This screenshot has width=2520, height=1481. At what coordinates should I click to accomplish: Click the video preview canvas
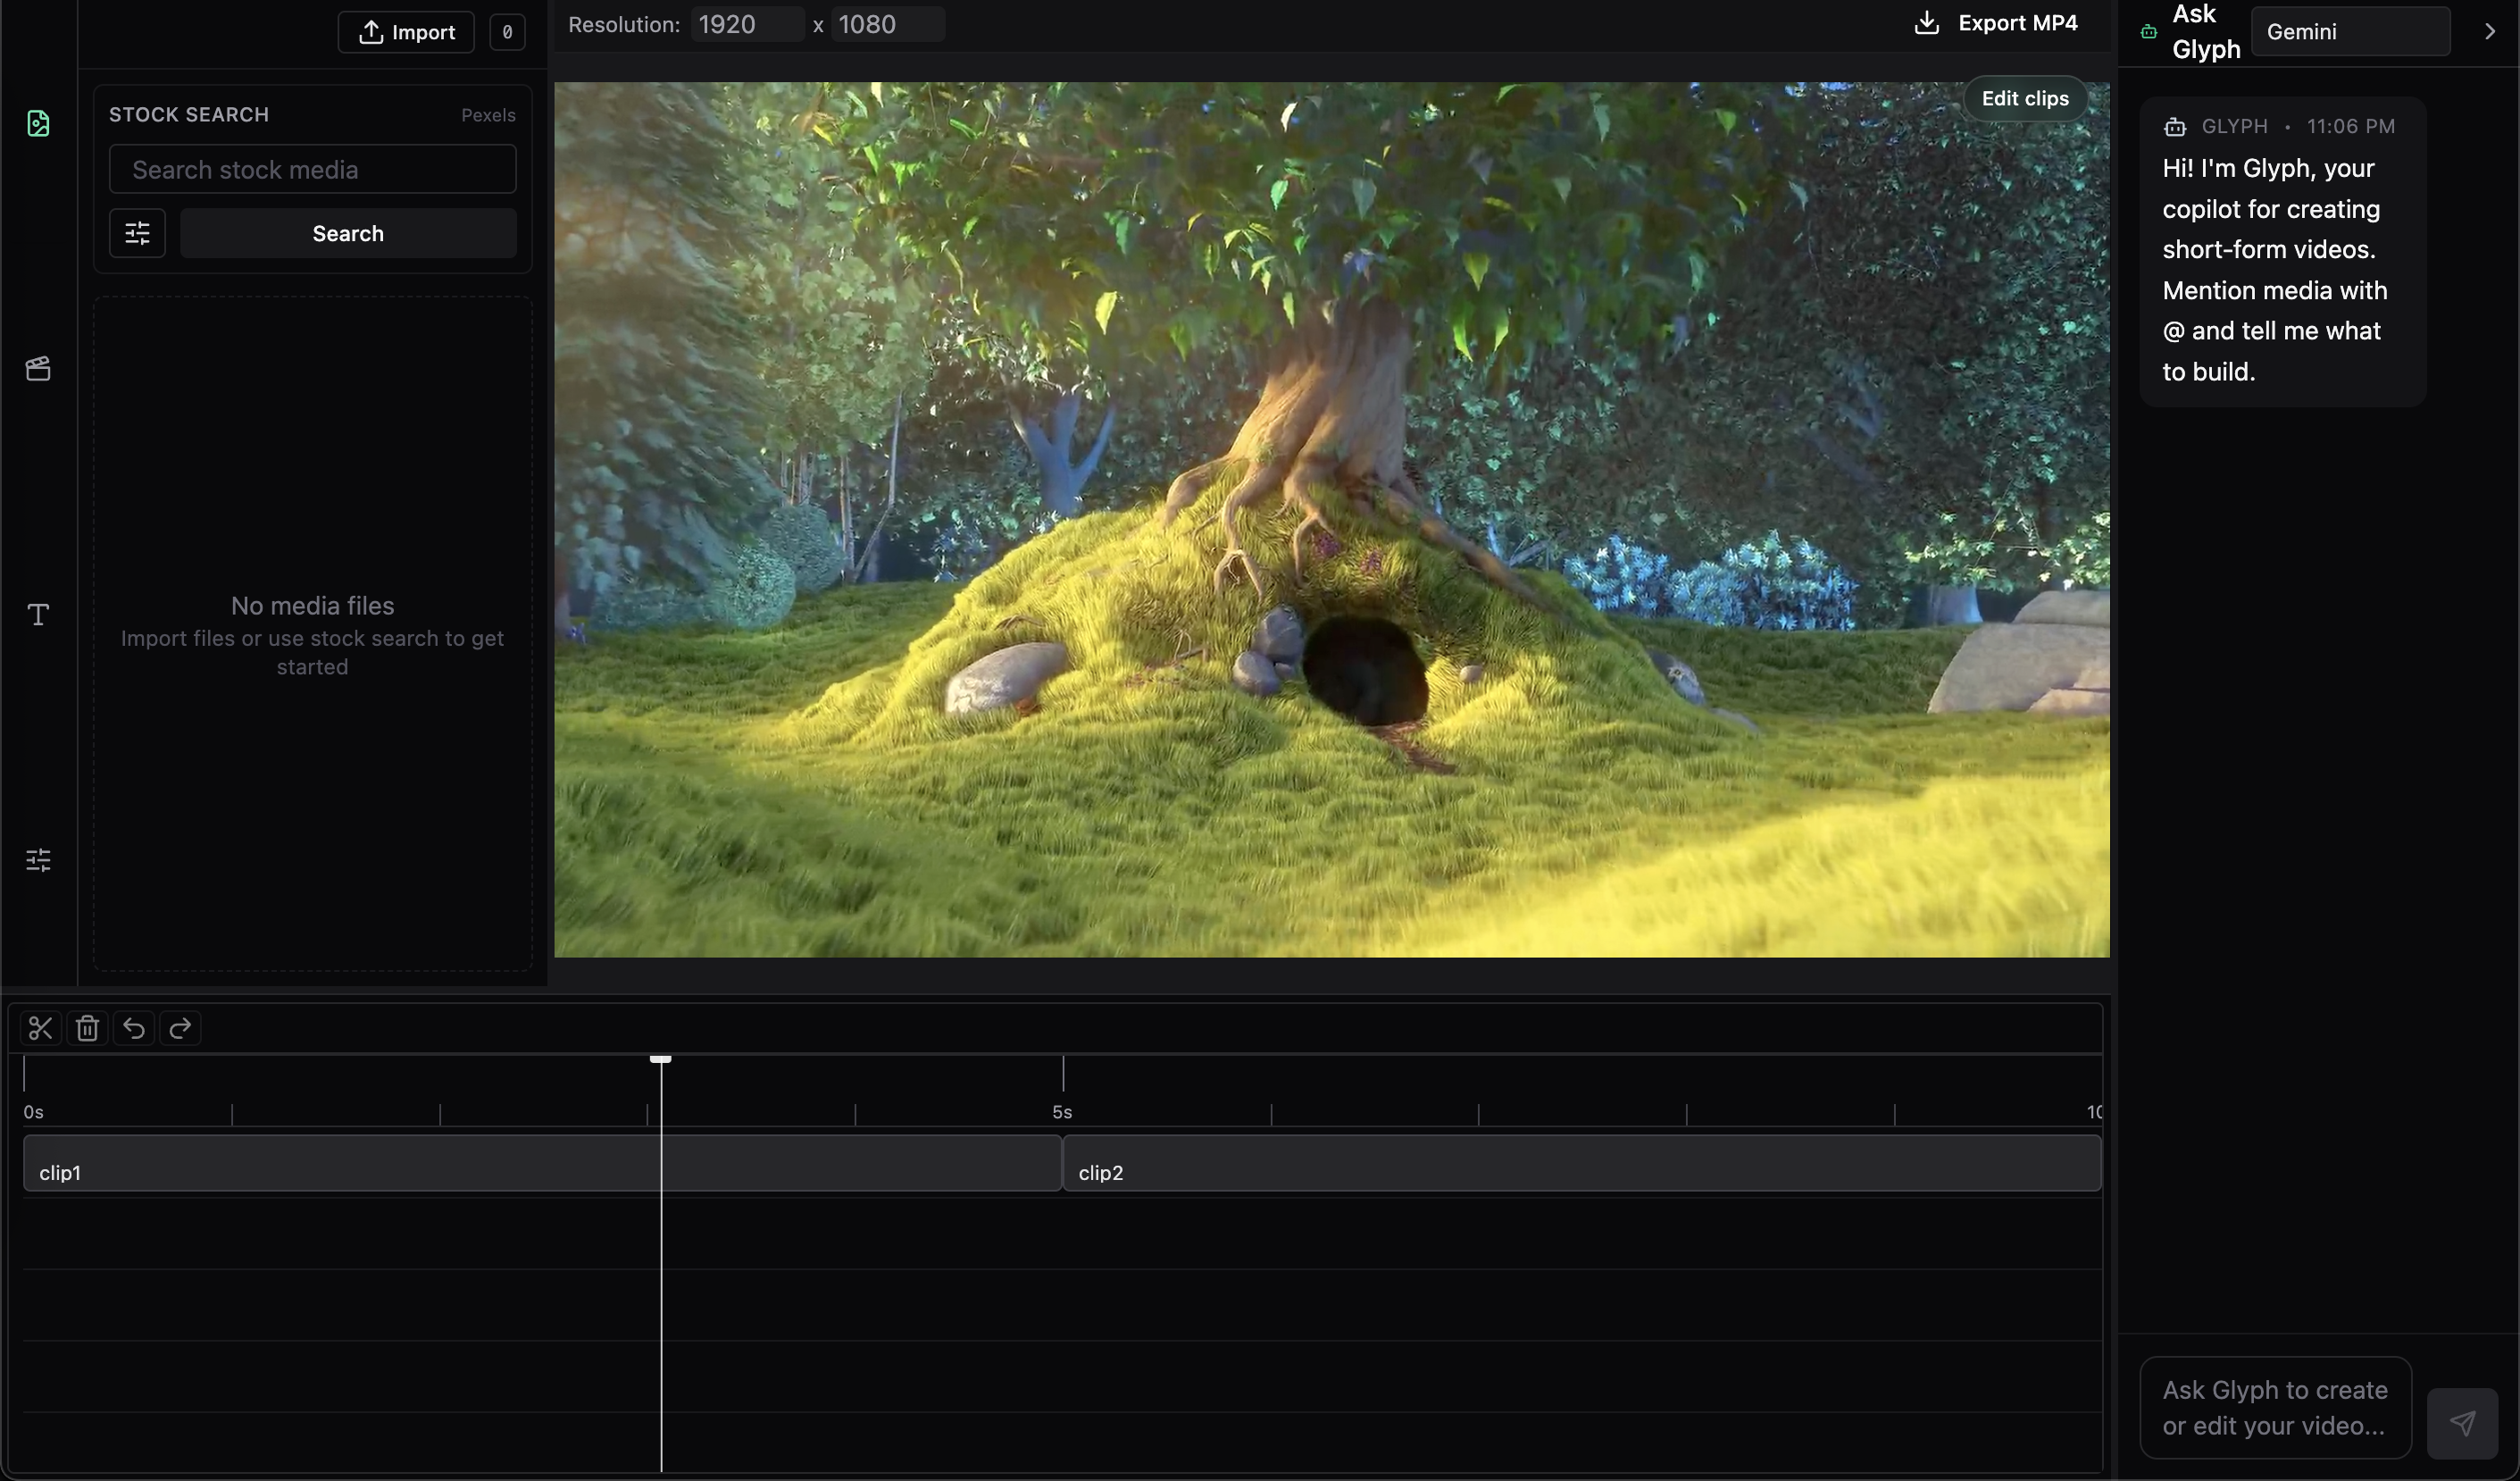[1332, 520]
